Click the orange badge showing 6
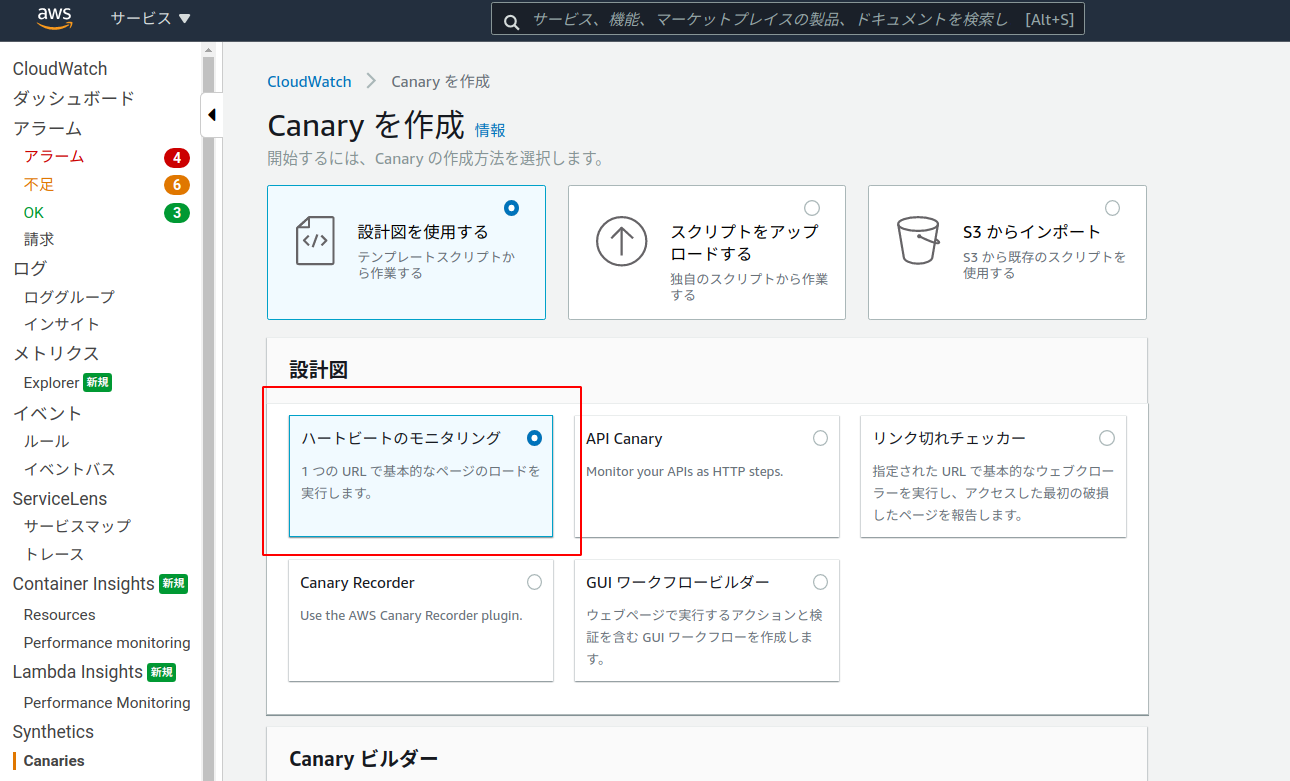Viewport: 1290px width, 781px height. coord(177,185)
